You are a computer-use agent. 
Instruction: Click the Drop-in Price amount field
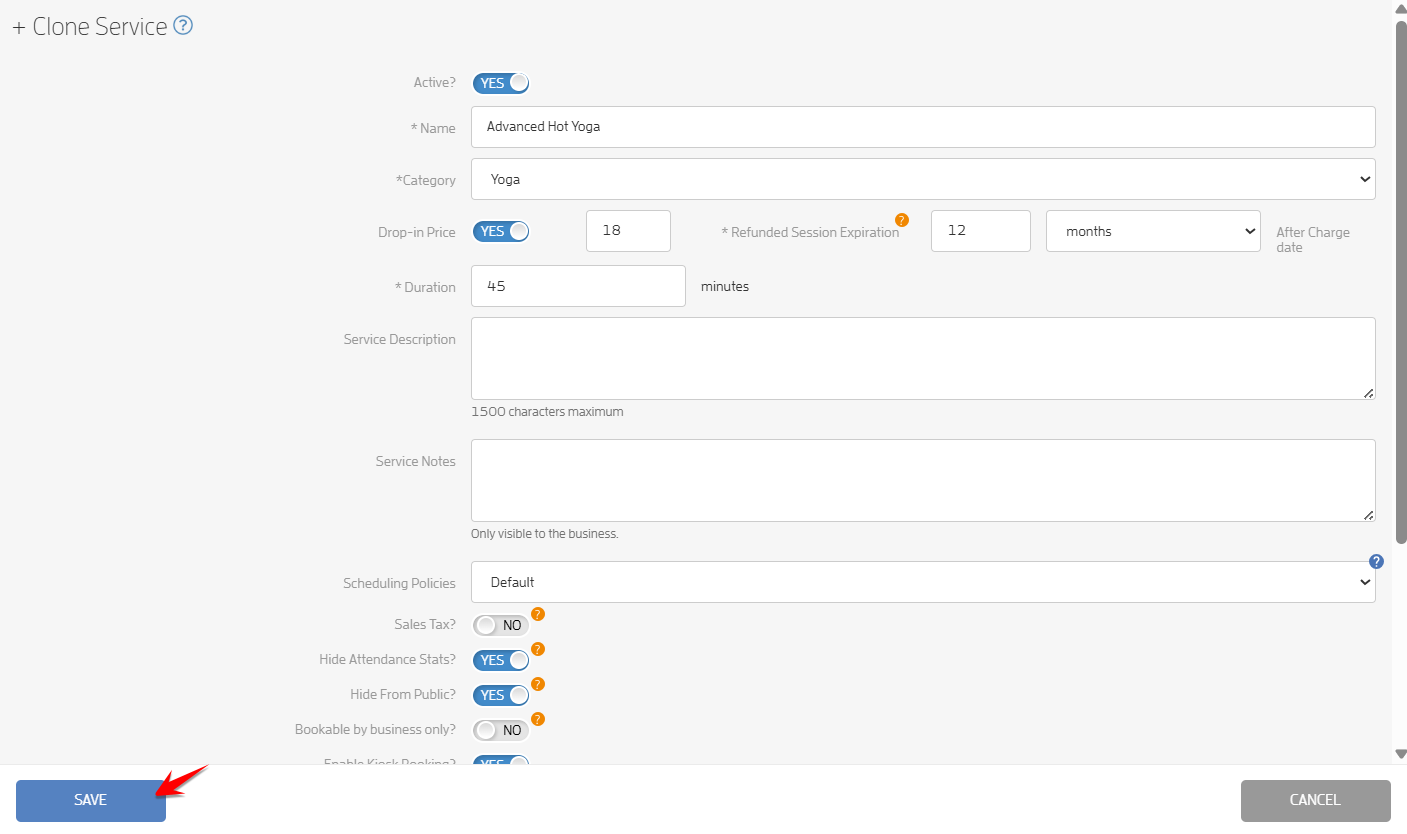point(628,231)
